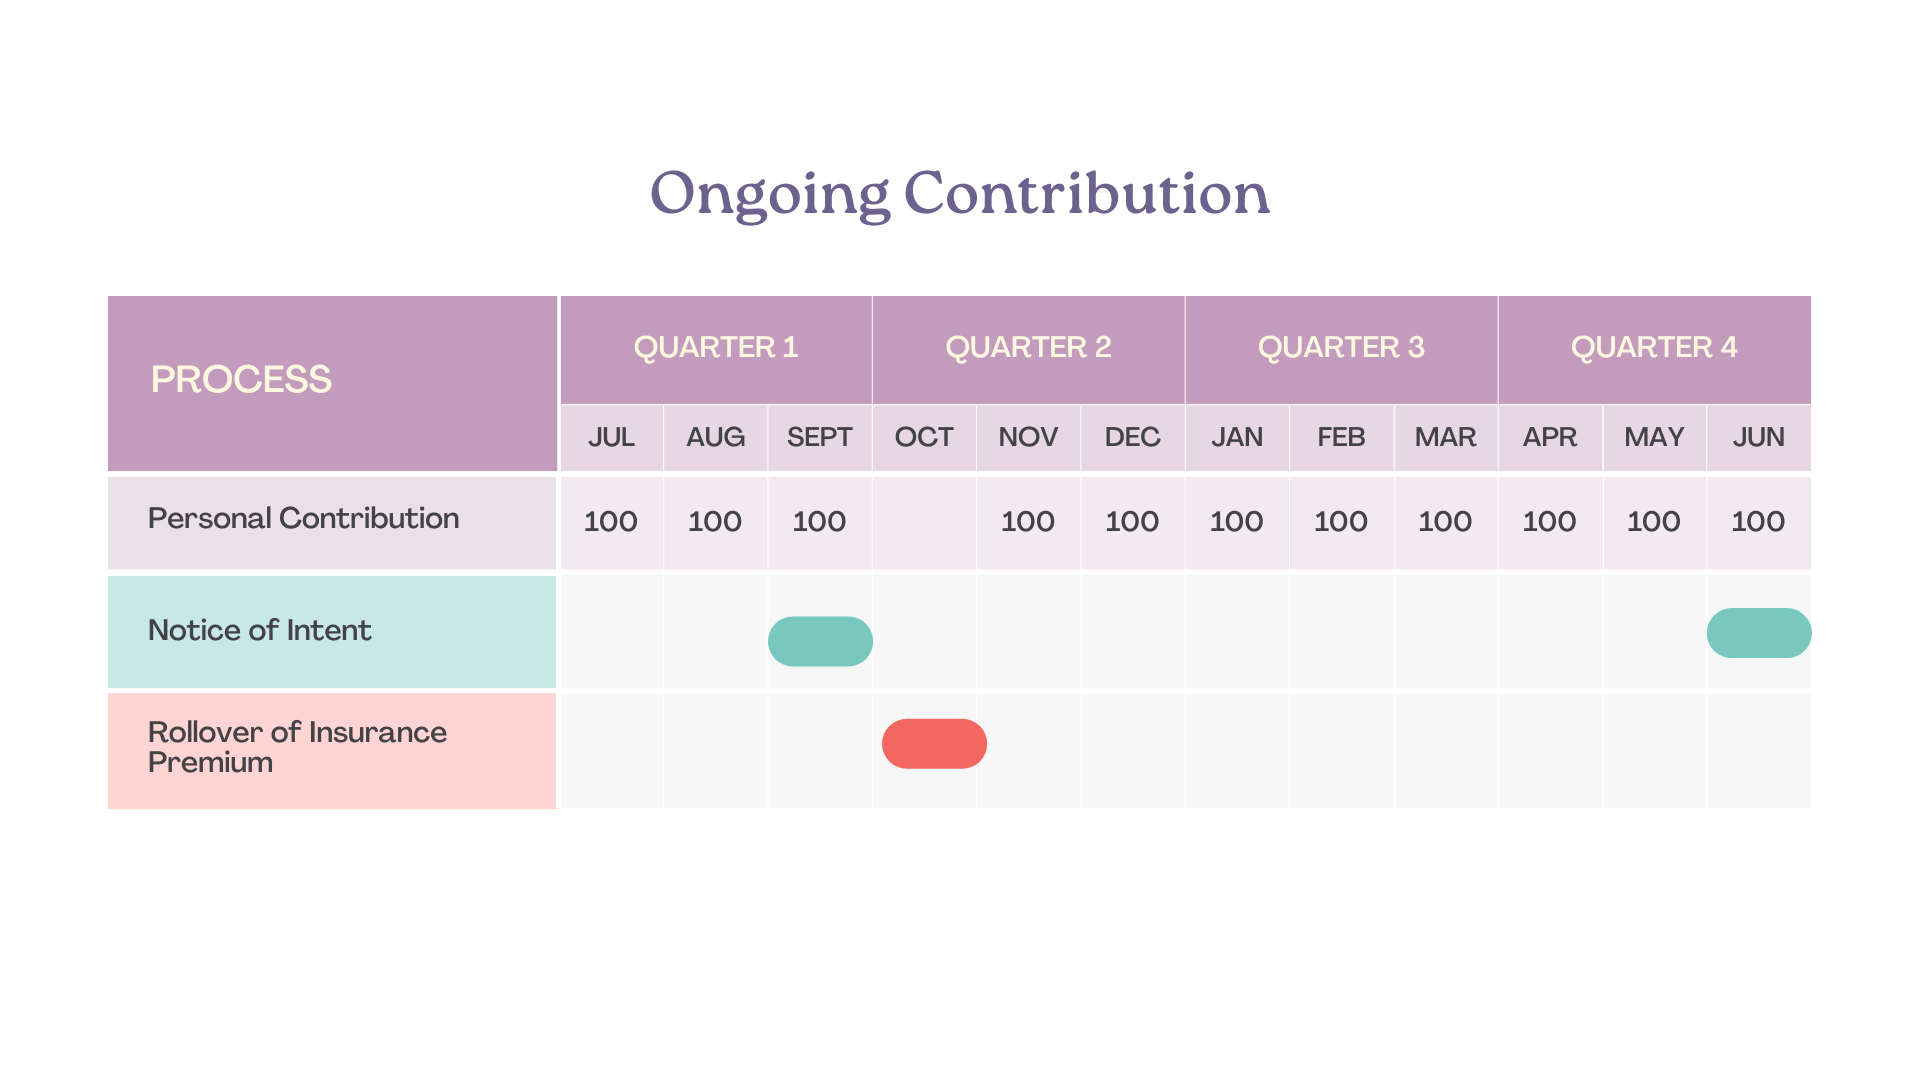Select the QUARTER 1 header
The width and height of the screenshot is (1920, 1080).
pyautogui.click(x=716, y=349)
